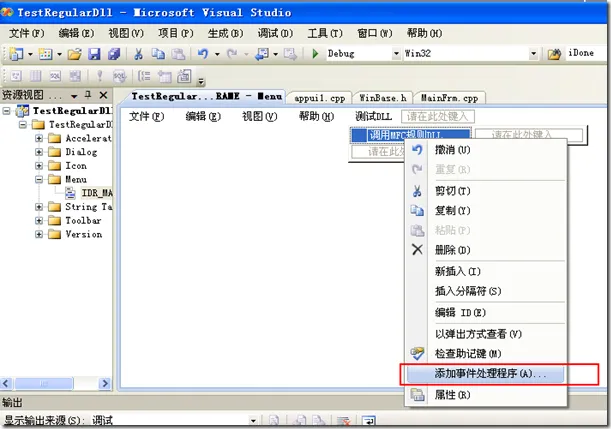Pin the Resource View panel

(x=88, y=95)
